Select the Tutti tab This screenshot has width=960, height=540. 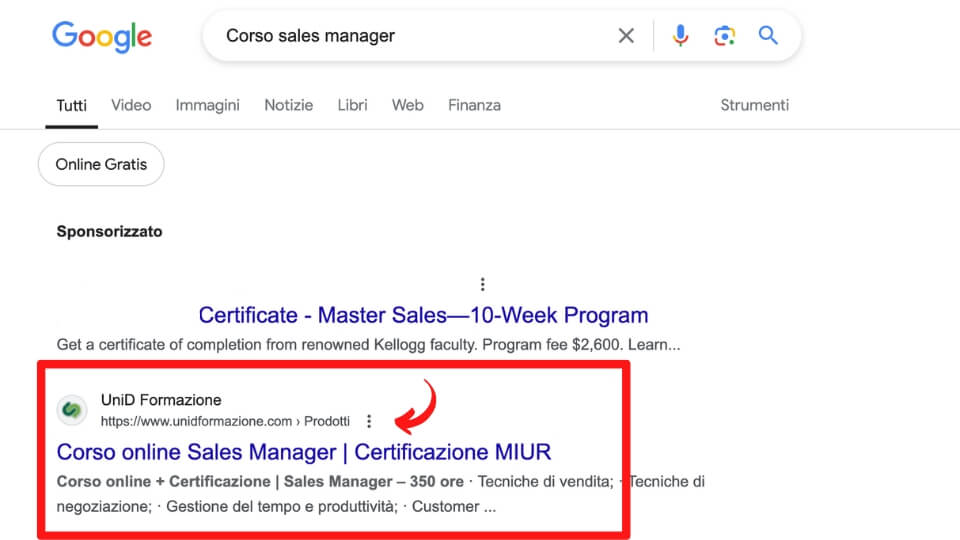point(72,105)
